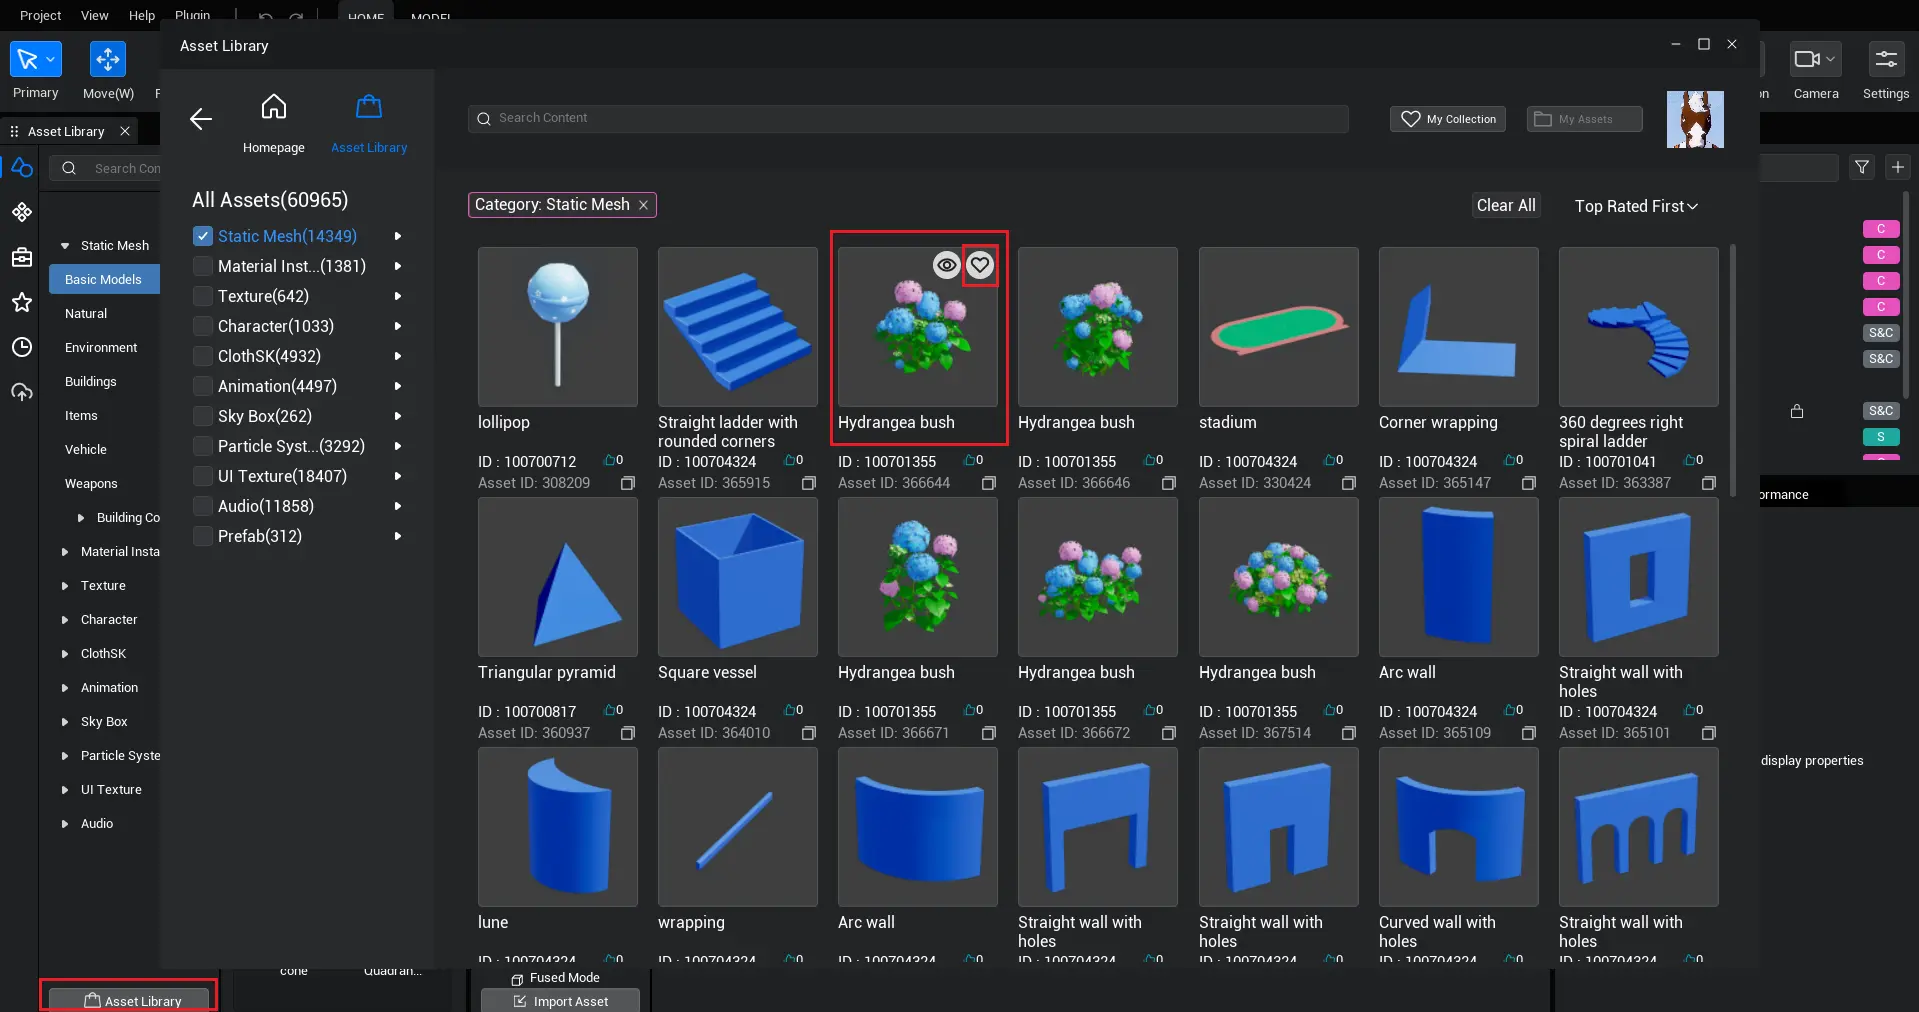Viewport: 1919px width, 1012px height.
Task: Like the Corner wrapping asset thumbs-up
Action: pos(1510,460)
